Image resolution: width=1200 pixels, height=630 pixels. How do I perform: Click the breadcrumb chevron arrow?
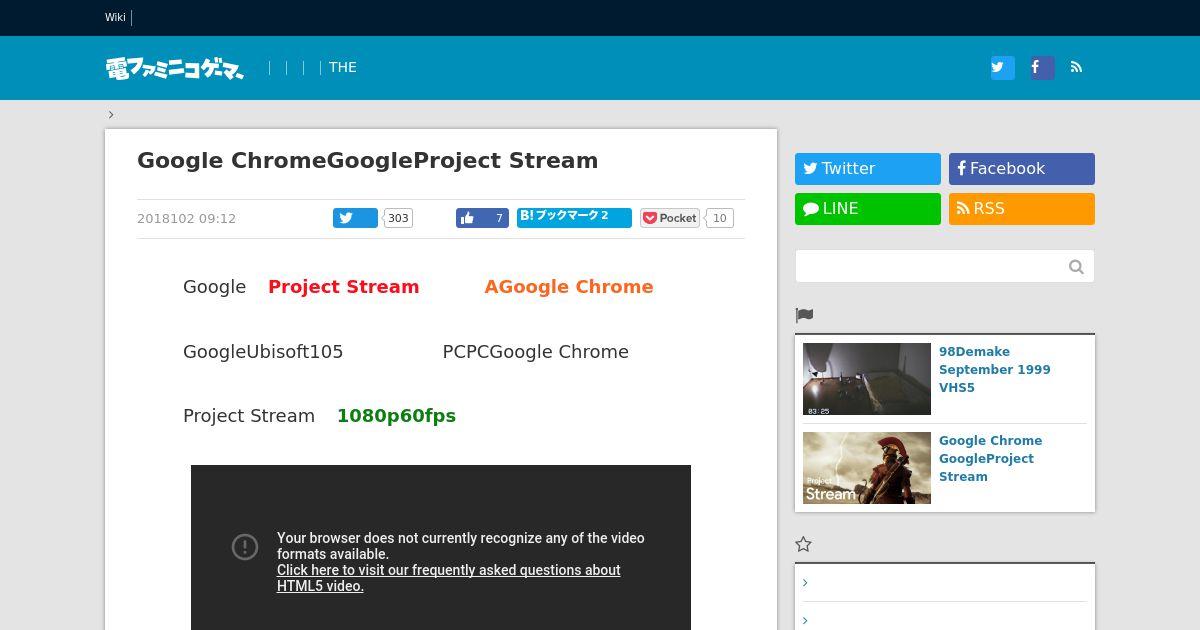click(111, 114)
